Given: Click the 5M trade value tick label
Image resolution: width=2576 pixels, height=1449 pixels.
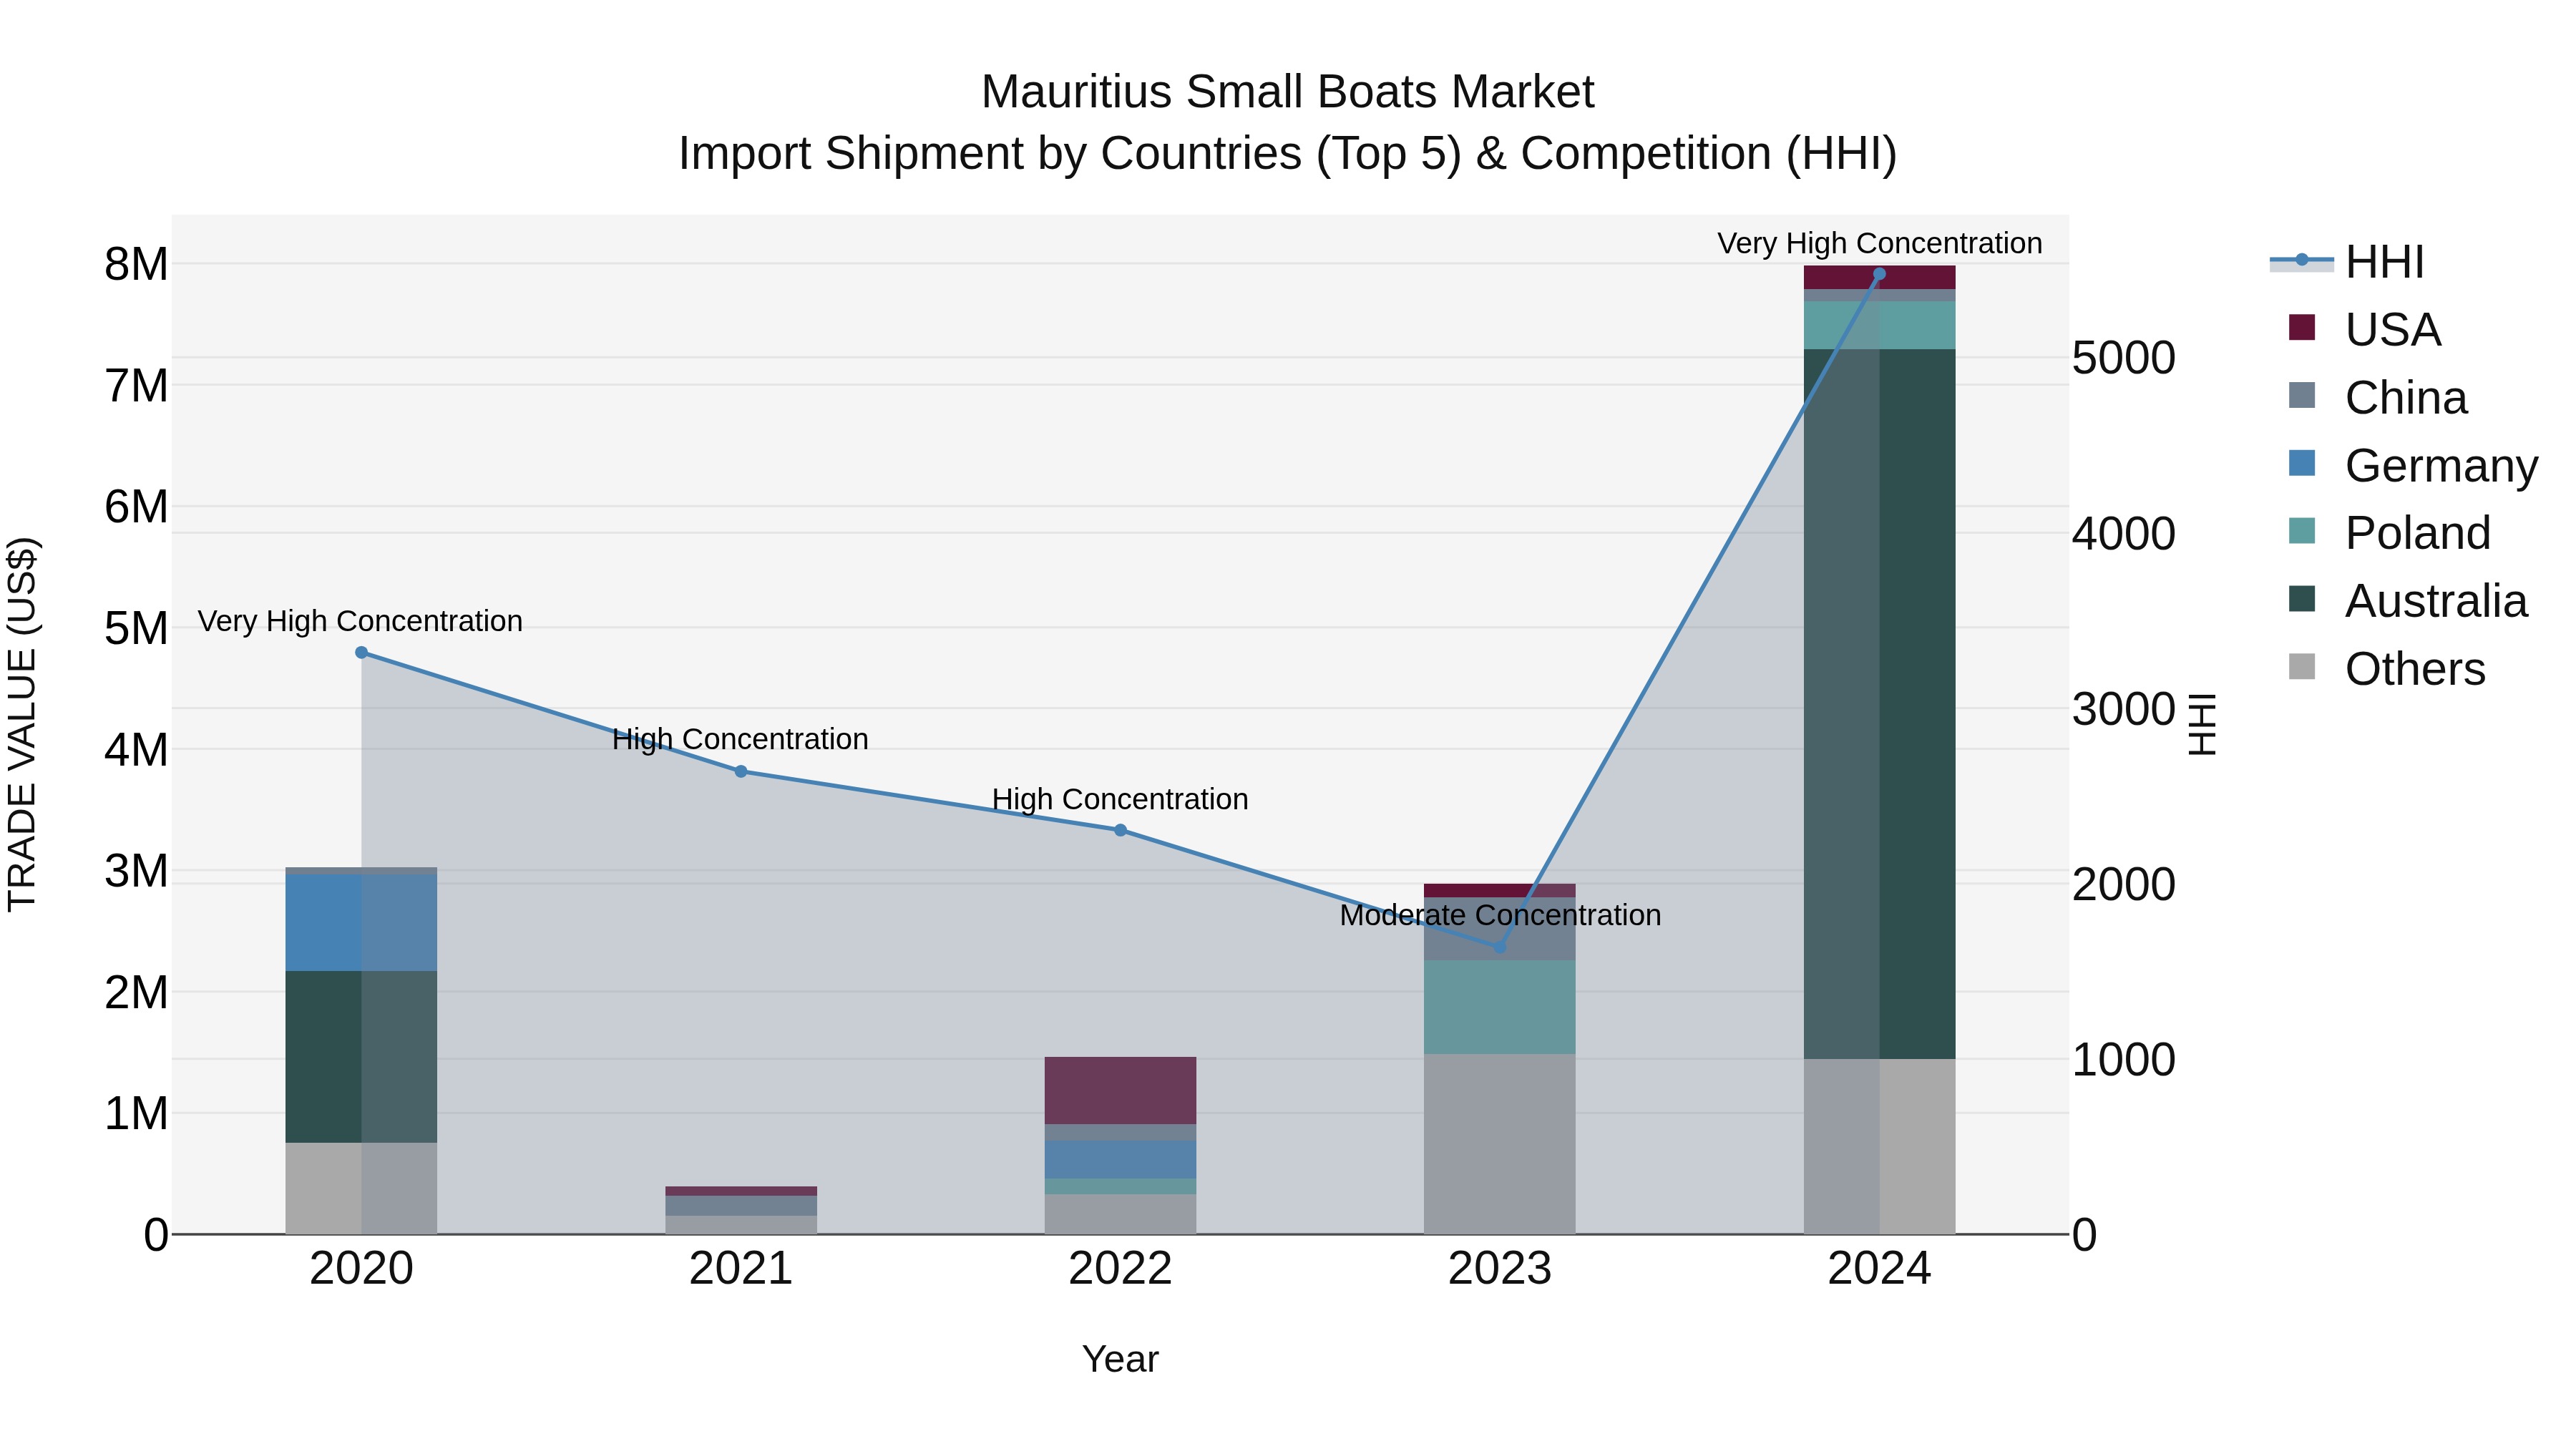Looking at the screenshot, I should [136, 629].
